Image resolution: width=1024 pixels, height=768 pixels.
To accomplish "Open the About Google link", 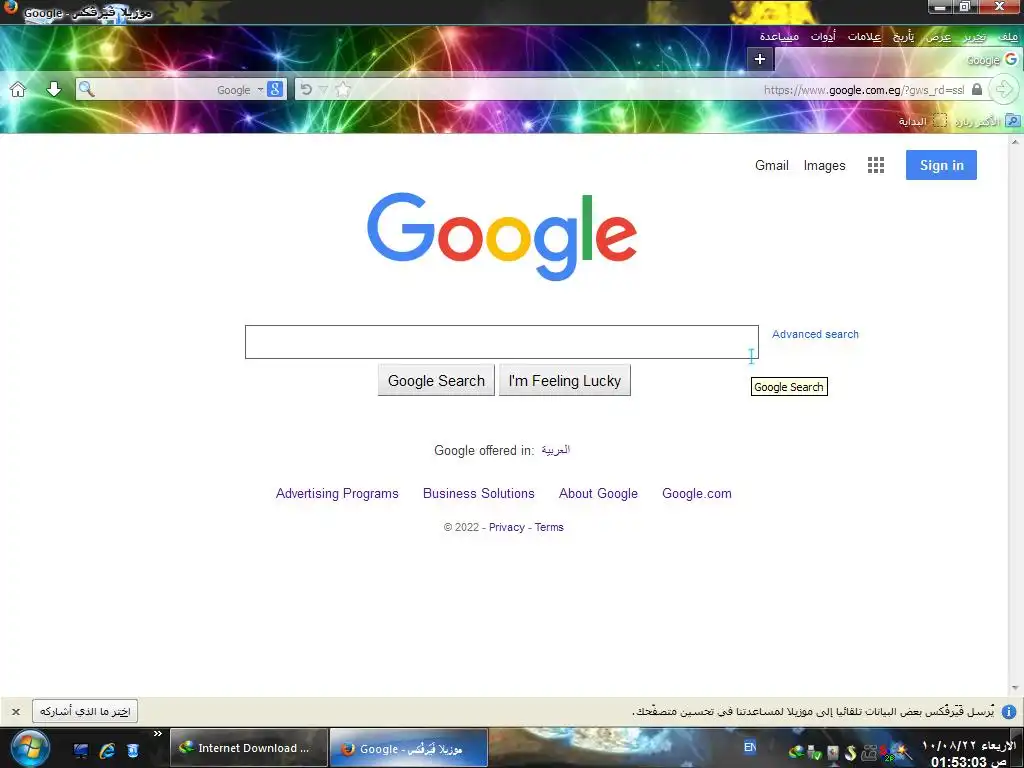I will click(598, 494).
